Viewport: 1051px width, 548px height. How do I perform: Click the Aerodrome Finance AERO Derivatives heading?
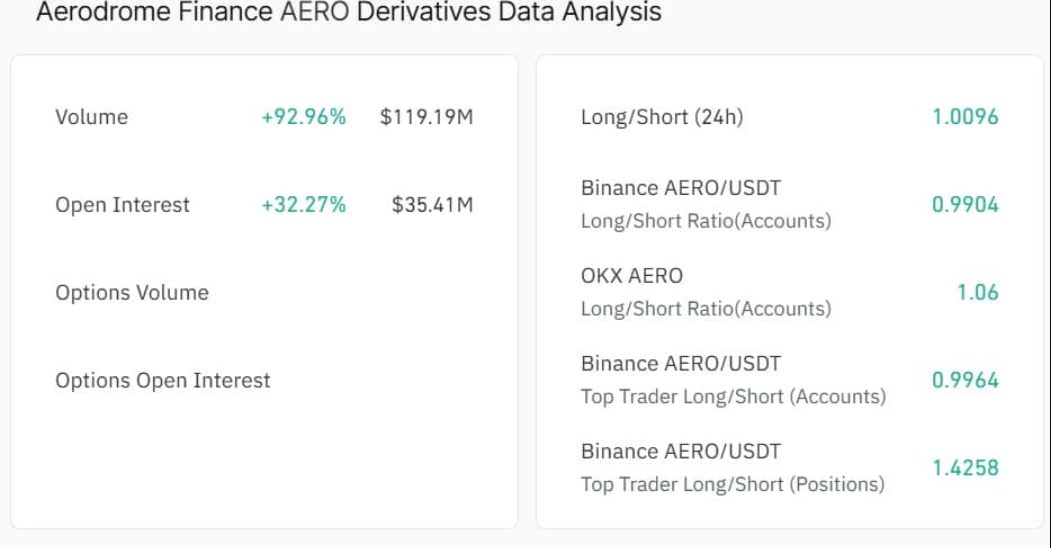click(x=348, y=13)
